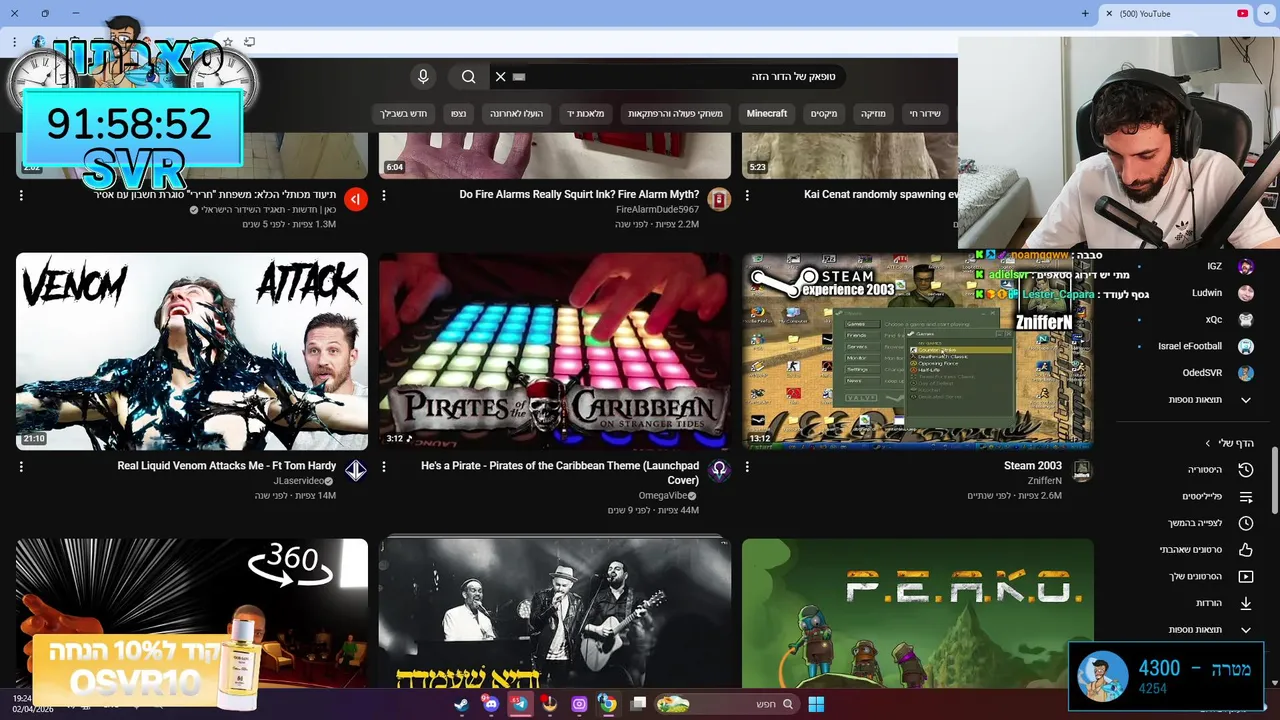Viewport: 1280px width, 720px height.
Task: Open the P.E.A.K.O. video thumbnail
Action: coord(918,613)
